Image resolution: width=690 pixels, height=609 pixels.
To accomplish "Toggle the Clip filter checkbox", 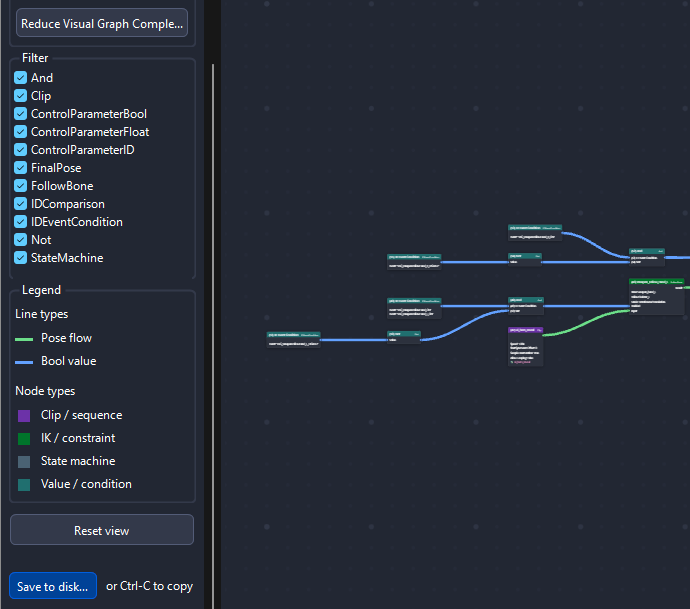I will point(20,96).
